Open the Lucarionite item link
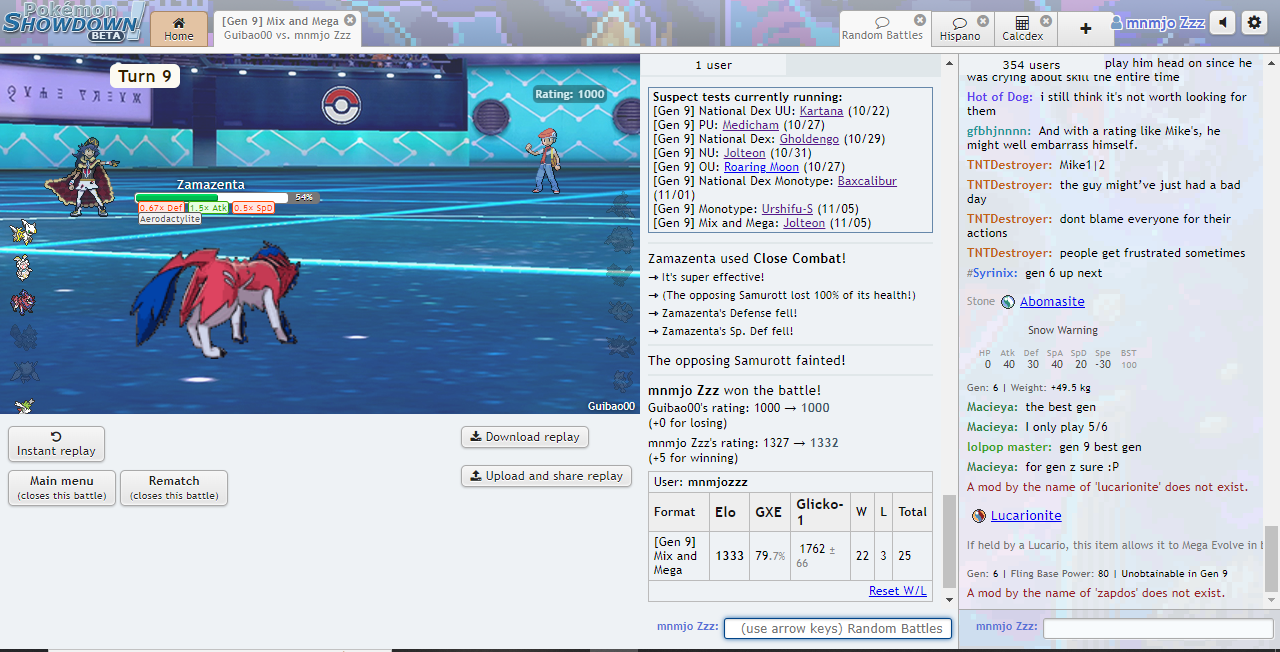Image resolution: width=1280 pixels, height=652 pixels. (1026, 516)
